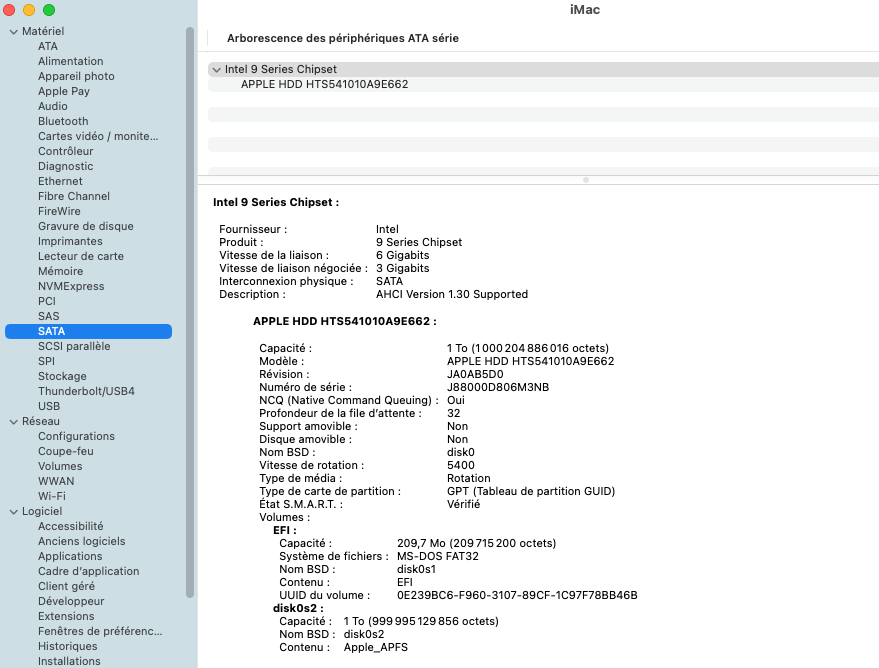Select APPLE HDD HTS541010A9E662 tree row
The image size is (879, 668).
[x=543, y=85]
